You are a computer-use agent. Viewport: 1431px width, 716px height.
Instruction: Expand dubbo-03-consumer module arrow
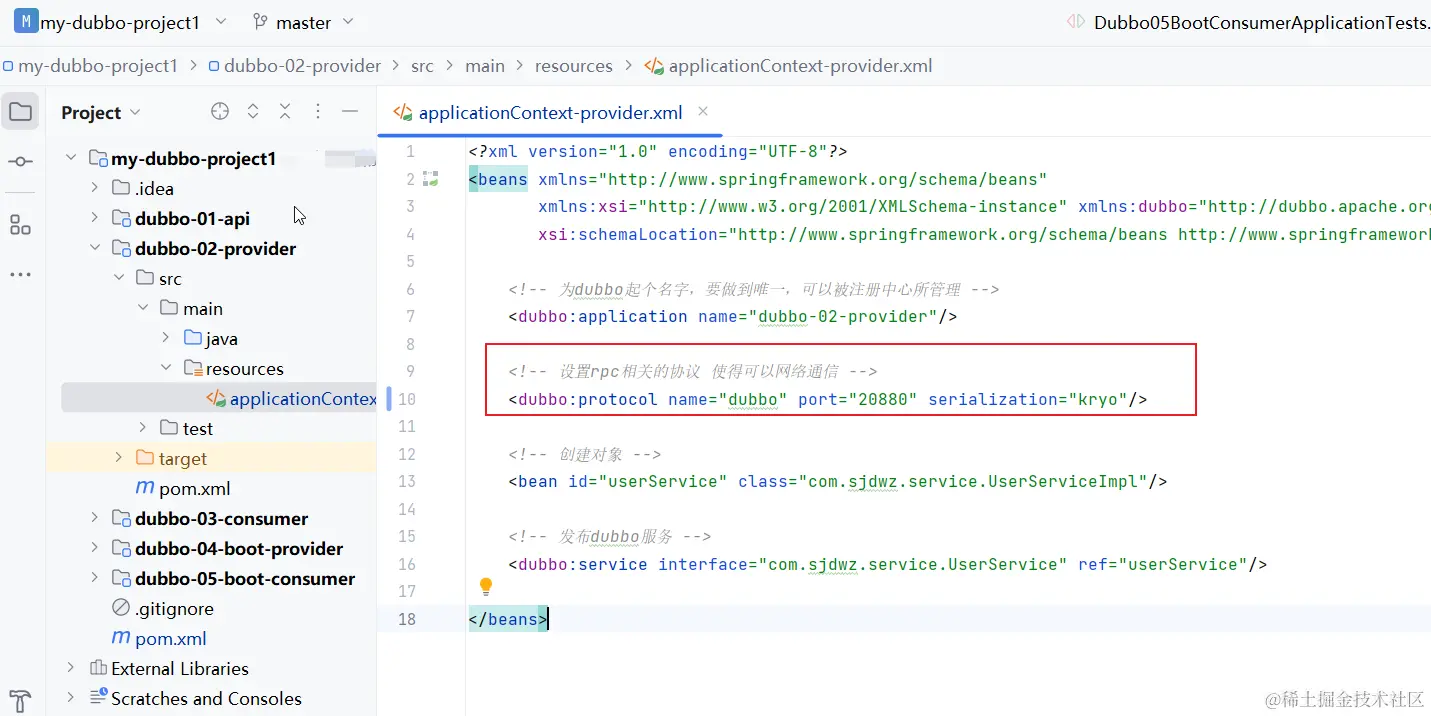95,518
